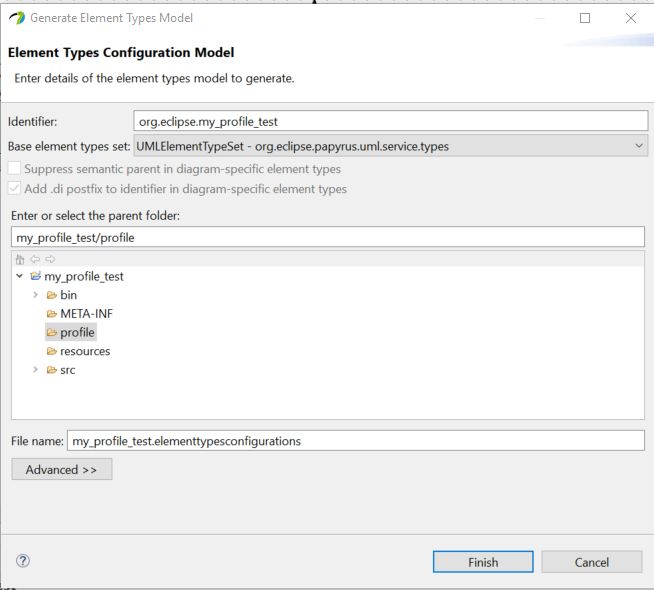The width and height of the screenshot is (654, 590).
Task: Open the Advanced >> options
Action: coord(62,469)
